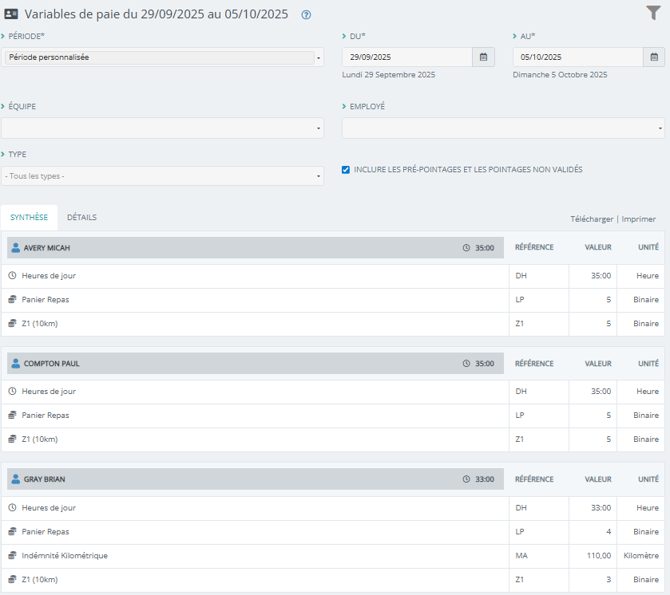Image resolution: width=670 pixels, height=595 pixels.
Task: Open the DU date calendar picker
Action: (483, 58)
